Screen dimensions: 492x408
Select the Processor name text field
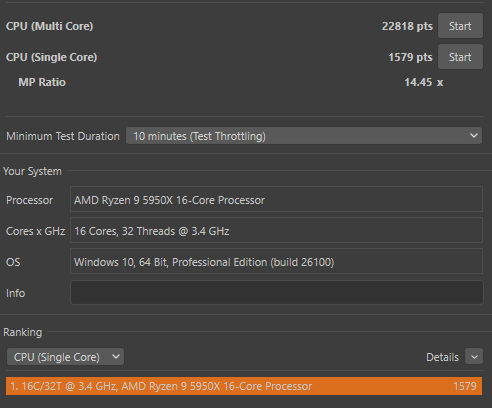(x=276, y=199)
